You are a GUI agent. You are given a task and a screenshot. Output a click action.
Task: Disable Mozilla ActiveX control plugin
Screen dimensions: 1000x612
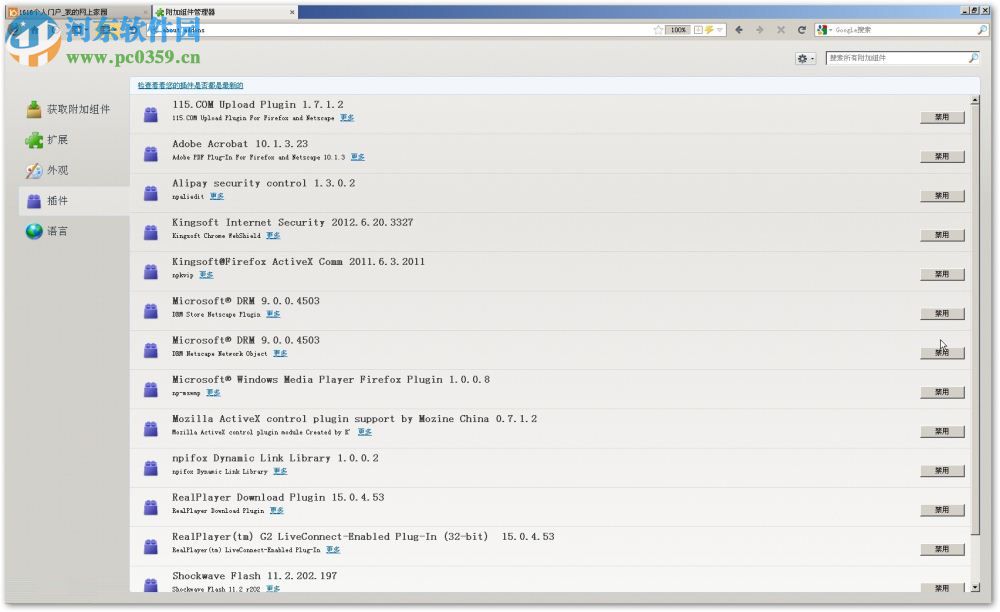tap(942, 432)
